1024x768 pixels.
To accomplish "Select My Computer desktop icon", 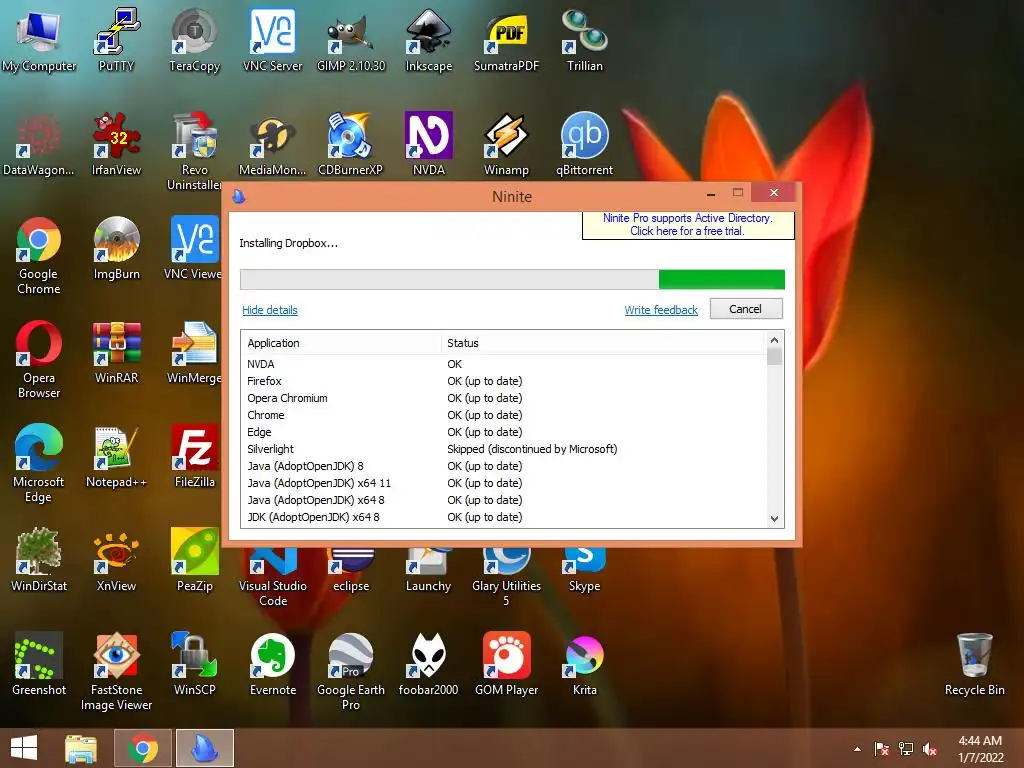I will pyautogui.click(x=39, y=40).
